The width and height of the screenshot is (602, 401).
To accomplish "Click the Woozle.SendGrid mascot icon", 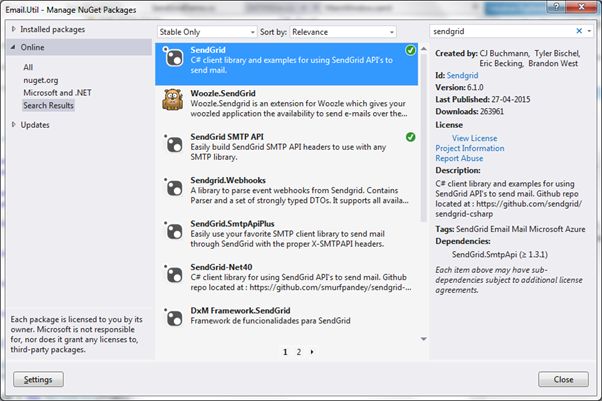I will pyautogui.click(x=173, y=100).
